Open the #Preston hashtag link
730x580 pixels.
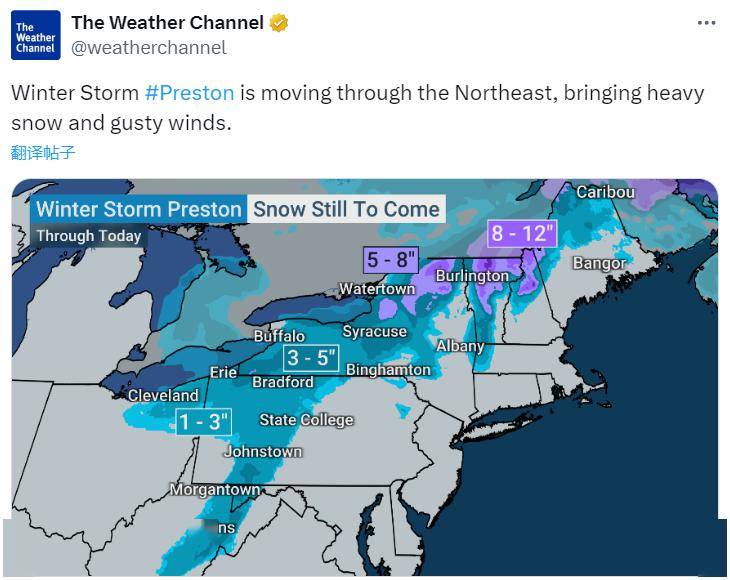(189, 93)
